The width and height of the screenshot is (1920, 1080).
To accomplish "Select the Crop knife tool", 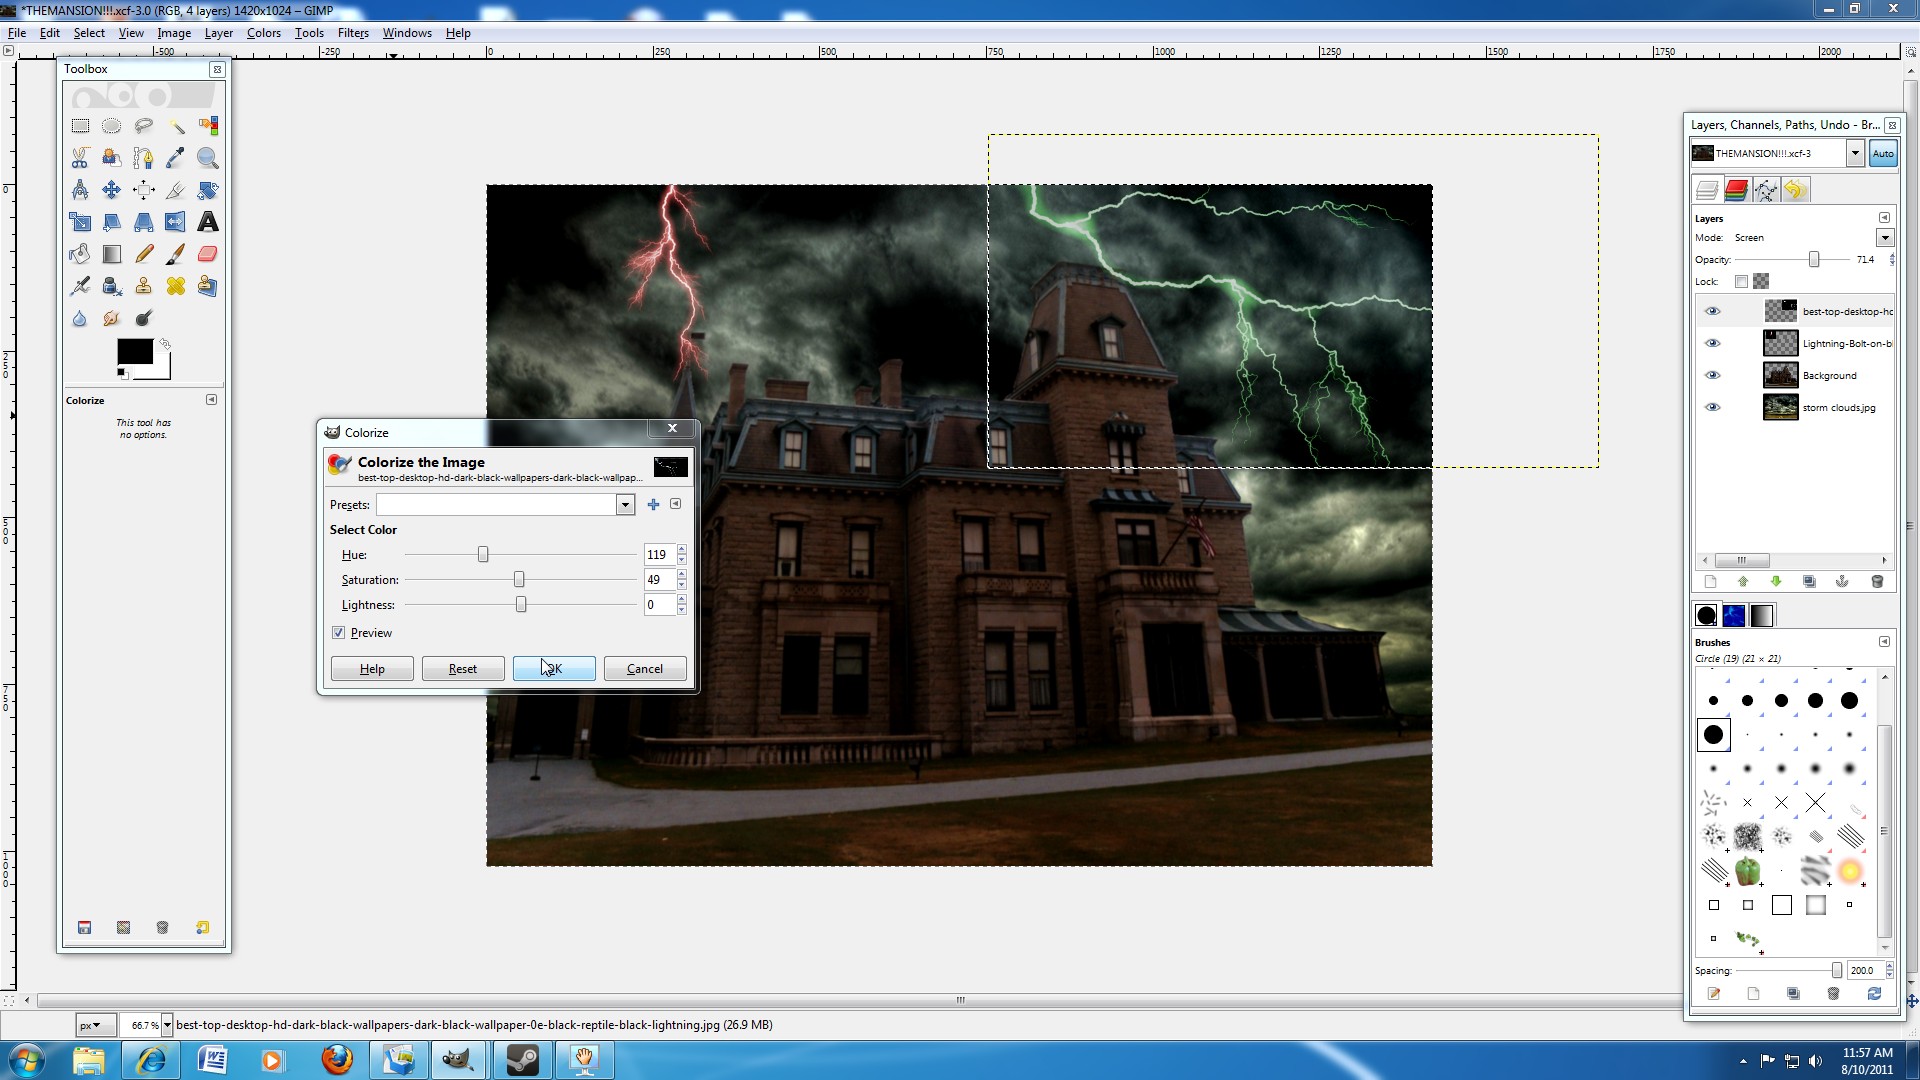I will (176, 190).
